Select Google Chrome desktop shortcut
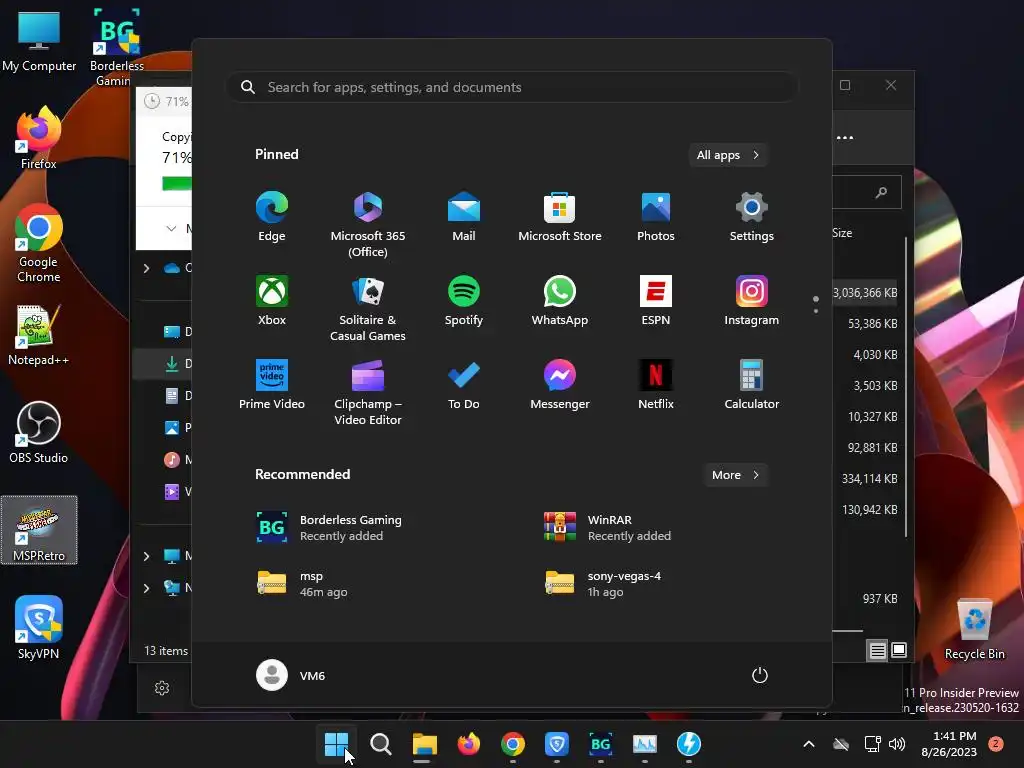Viewport: 1024px width, 768px height. coord(39,243)
